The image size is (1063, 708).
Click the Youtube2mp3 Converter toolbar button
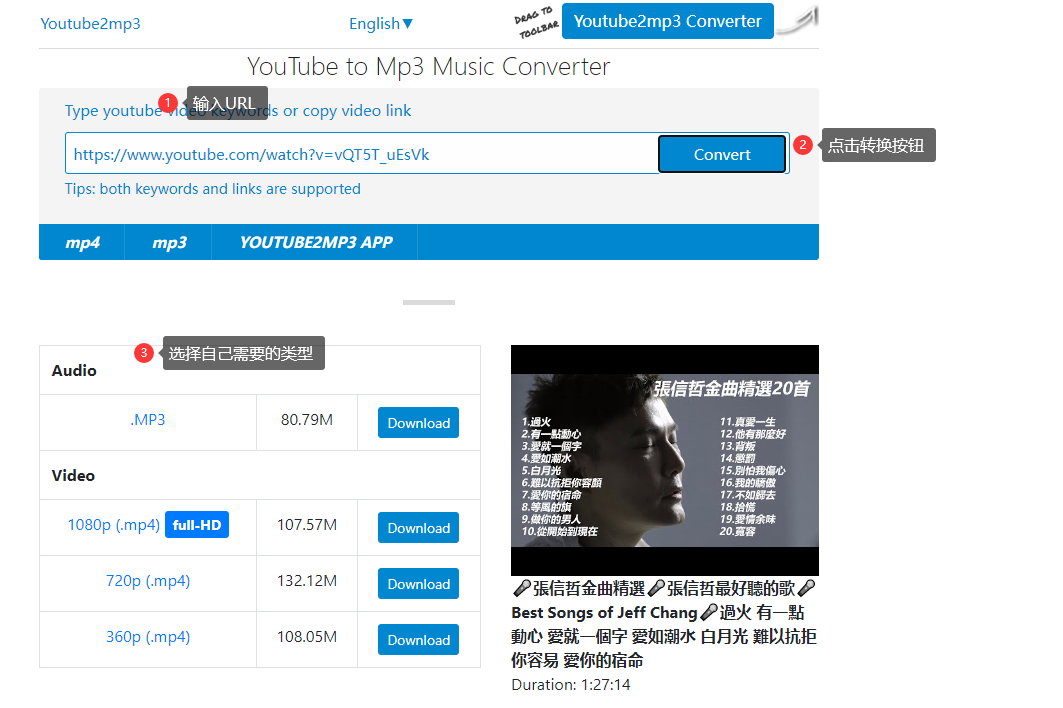coord(667,21)
